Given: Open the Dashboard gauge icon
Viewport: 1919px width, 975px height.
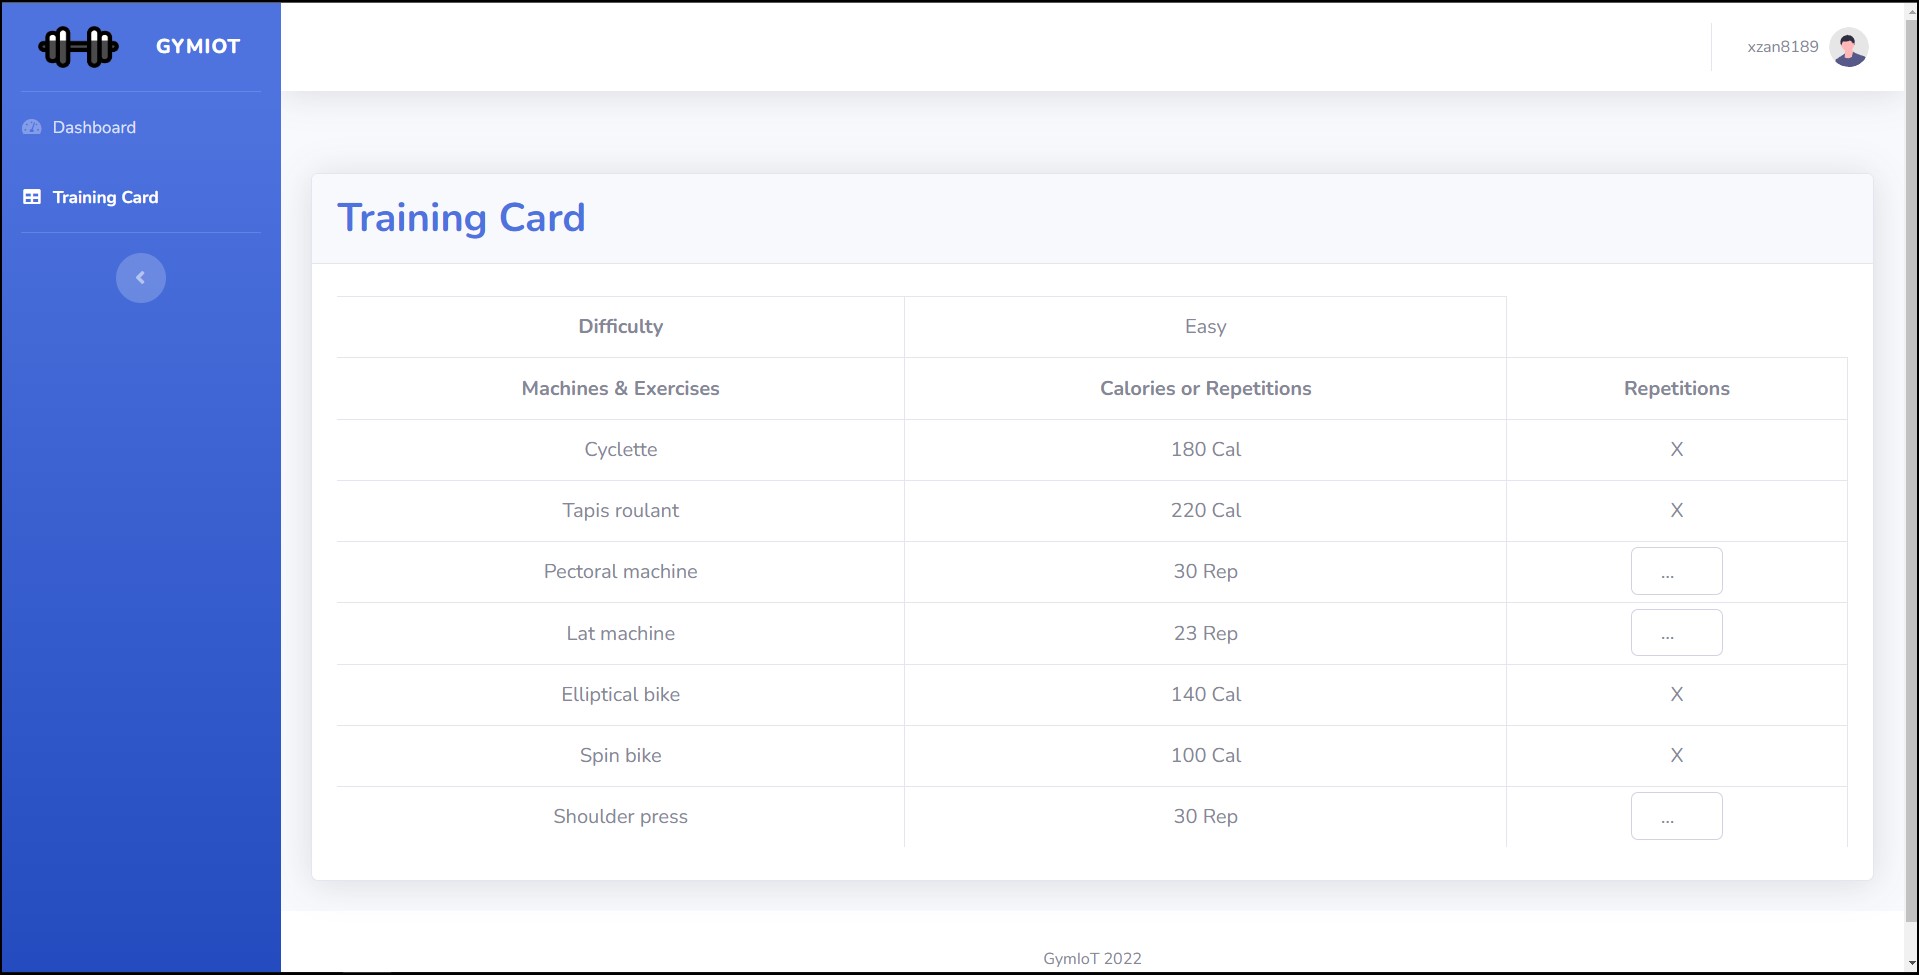Looking at the screenshot, I should pyautogui.click(x=32, y=127).
